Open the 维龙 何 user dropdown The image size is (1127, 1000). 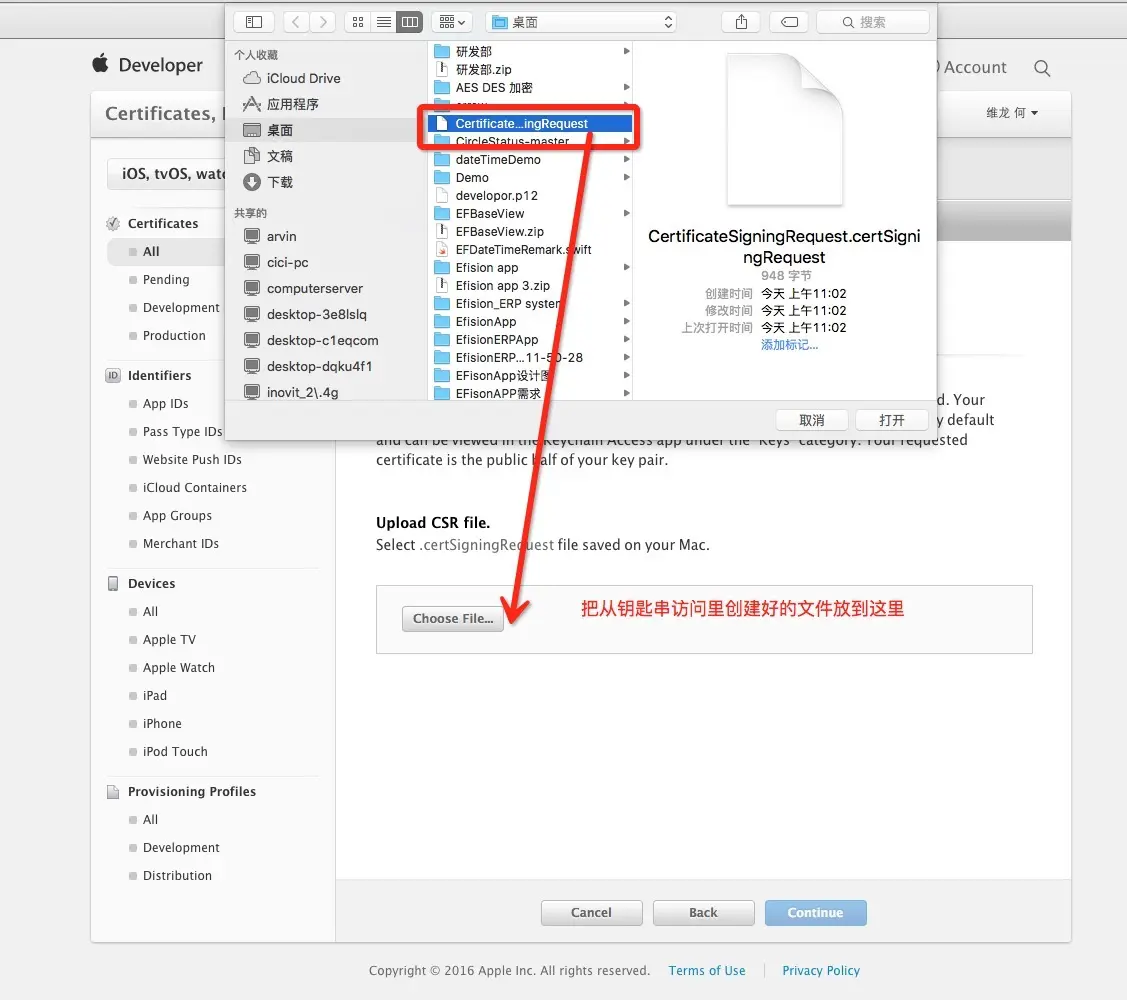(x=1012, y=113)
